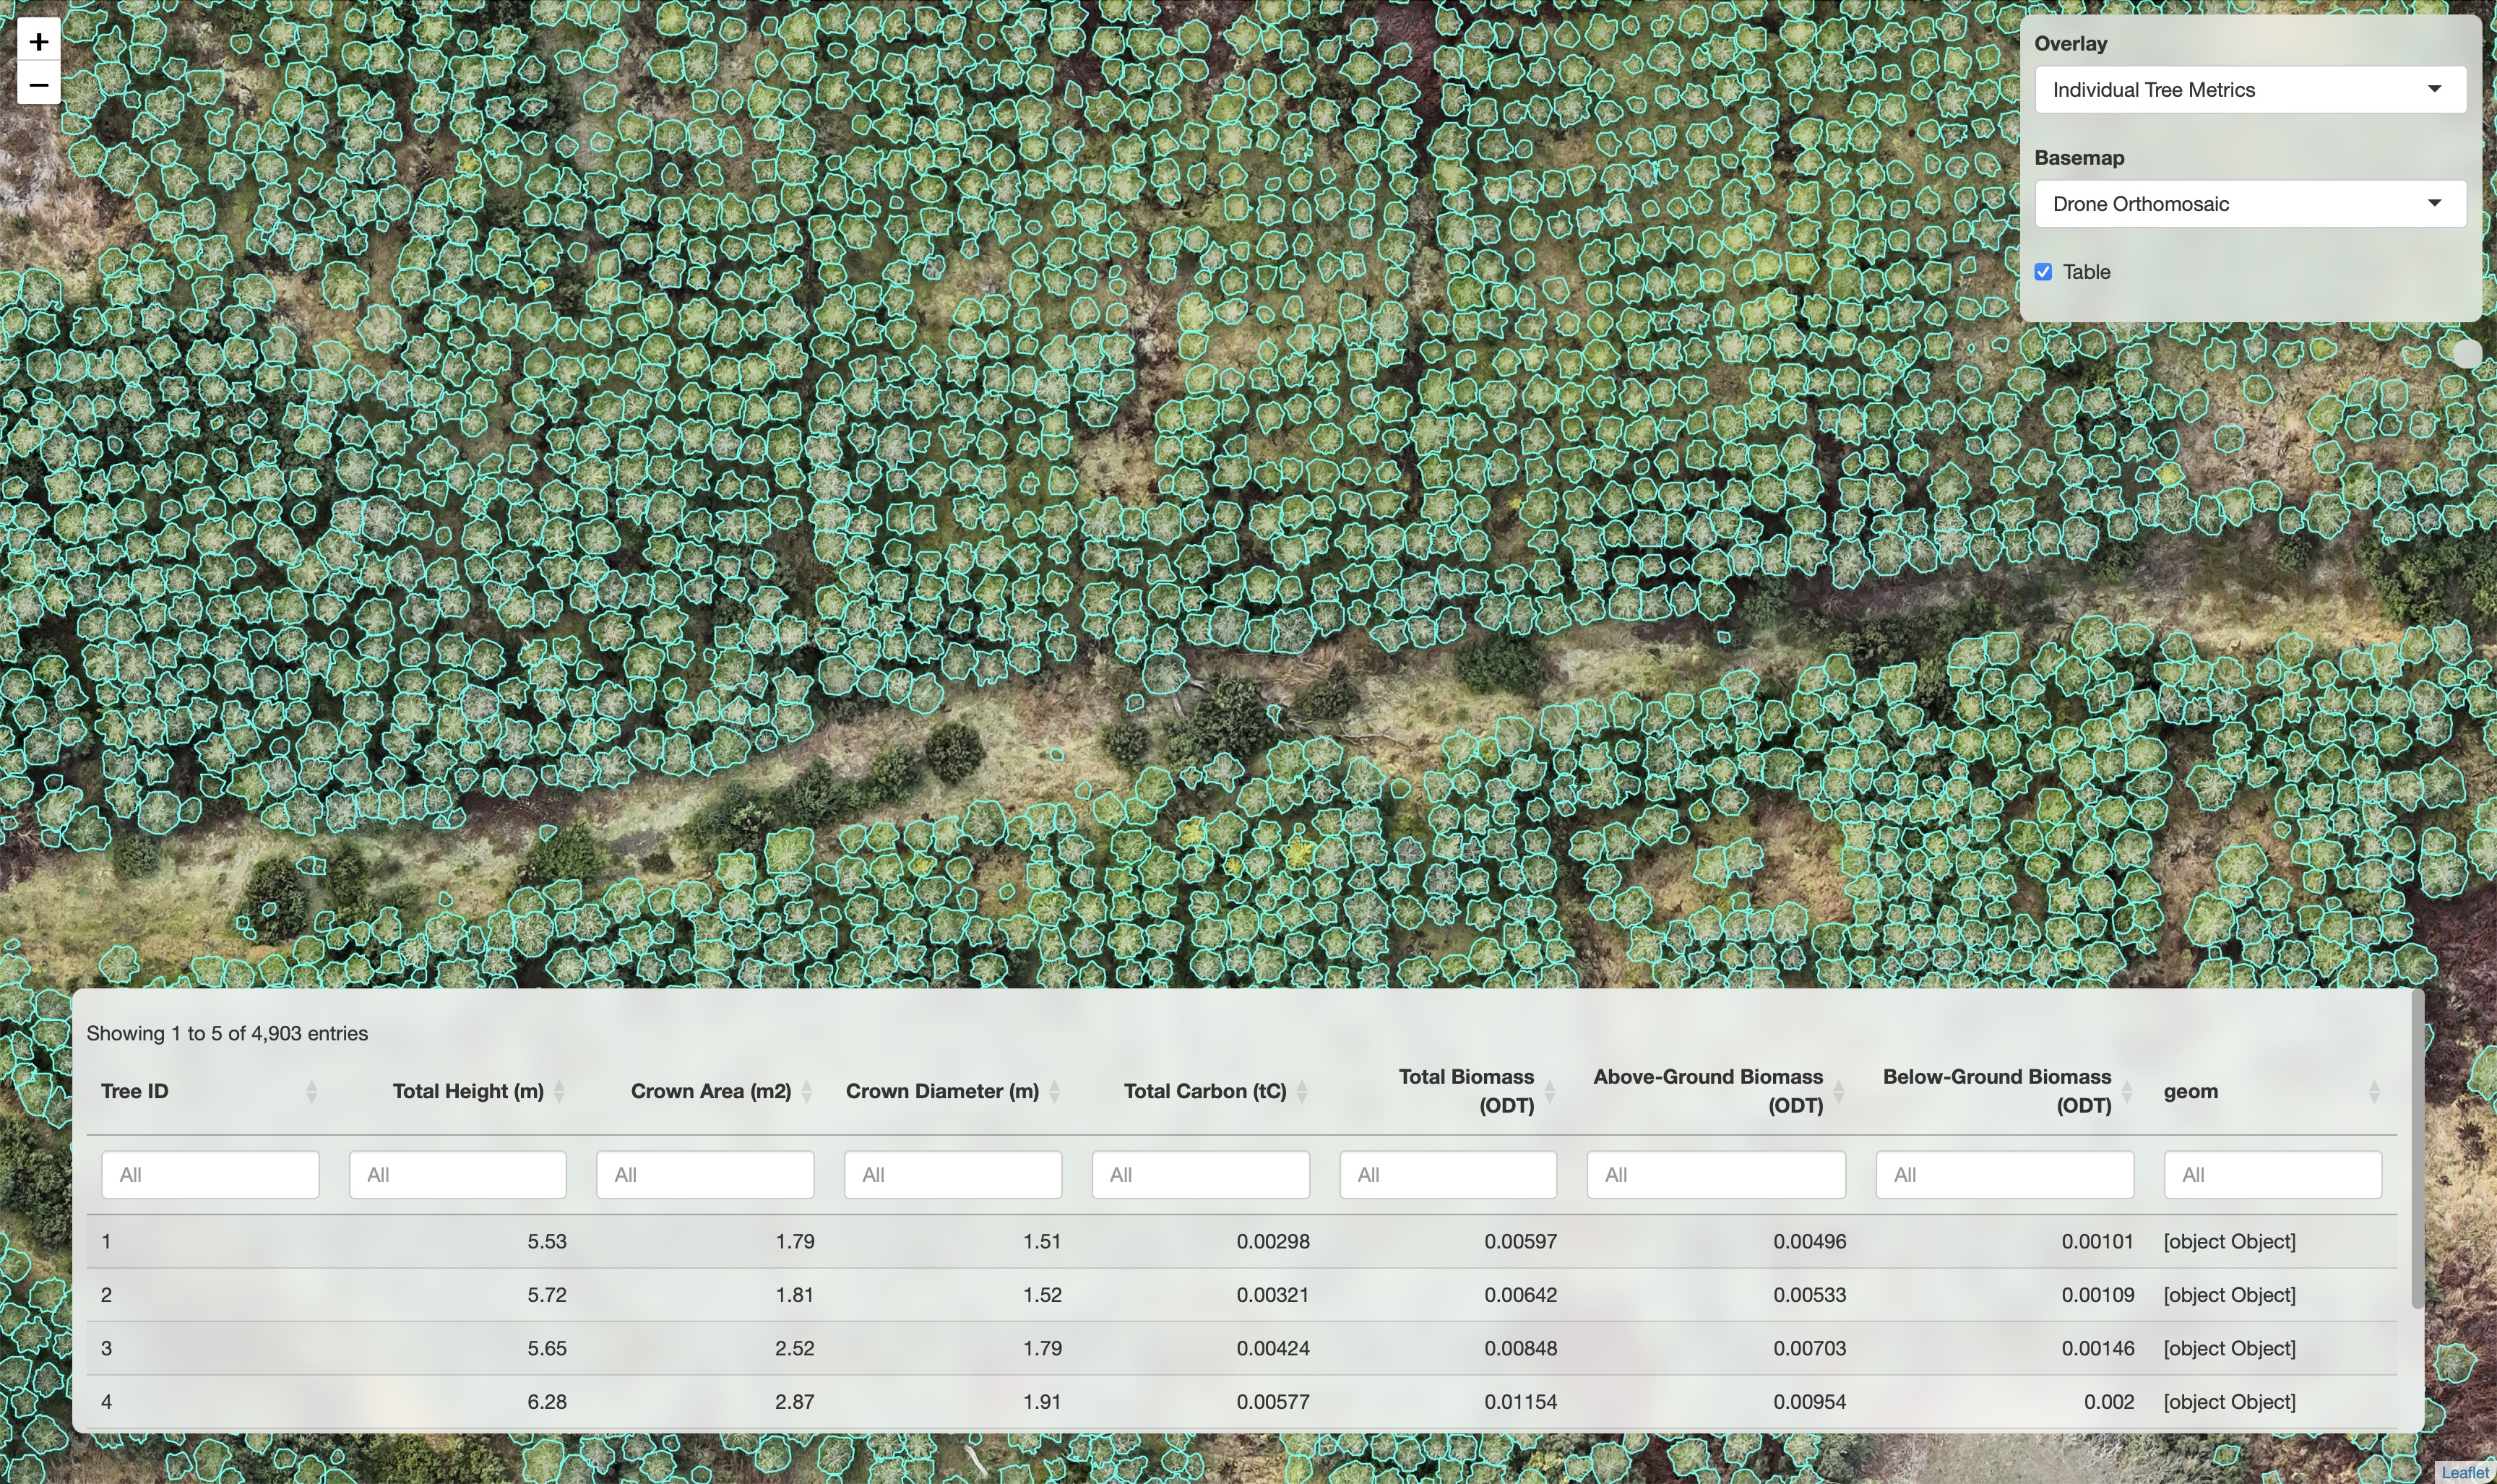The width and height of the screenshot is (2497, 1484).
Task: Sort by Crown Area sort icon
Action: [x=807, y=1091]
